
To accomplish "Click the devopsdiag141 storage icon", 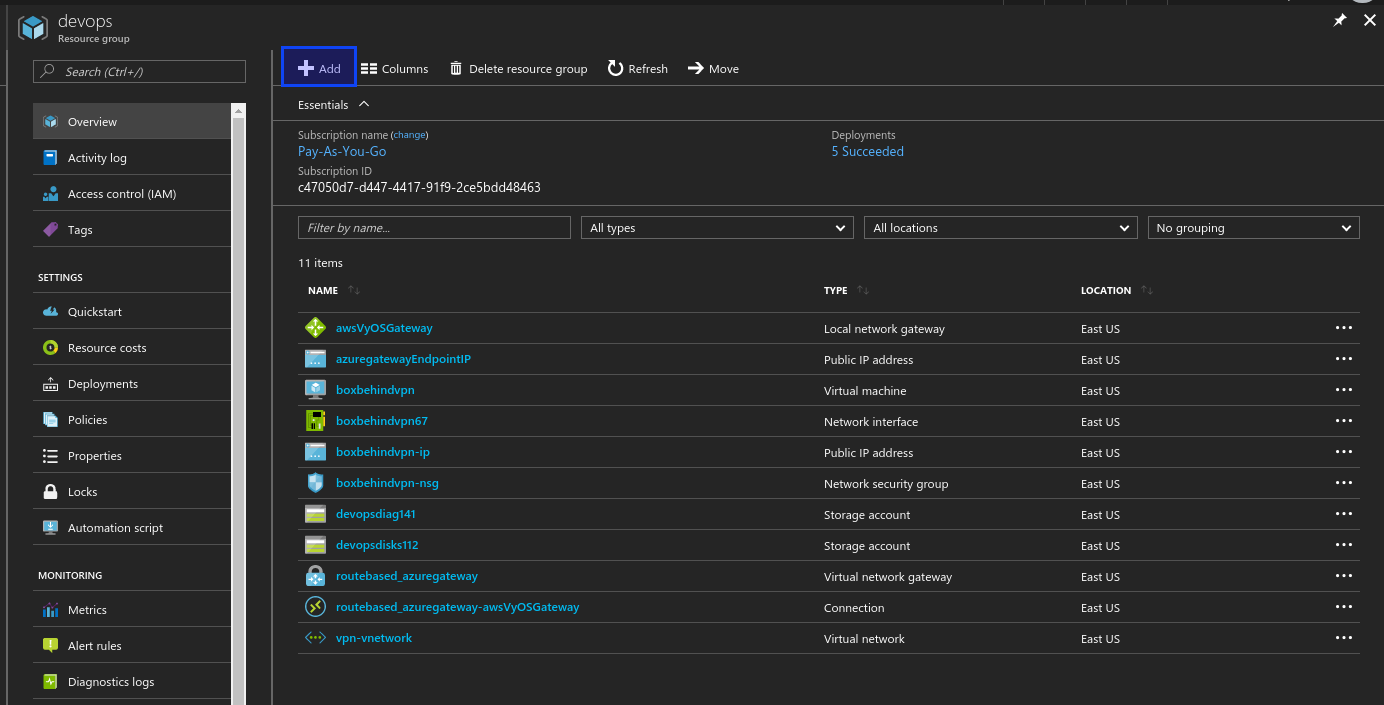I will pos(316,514).
